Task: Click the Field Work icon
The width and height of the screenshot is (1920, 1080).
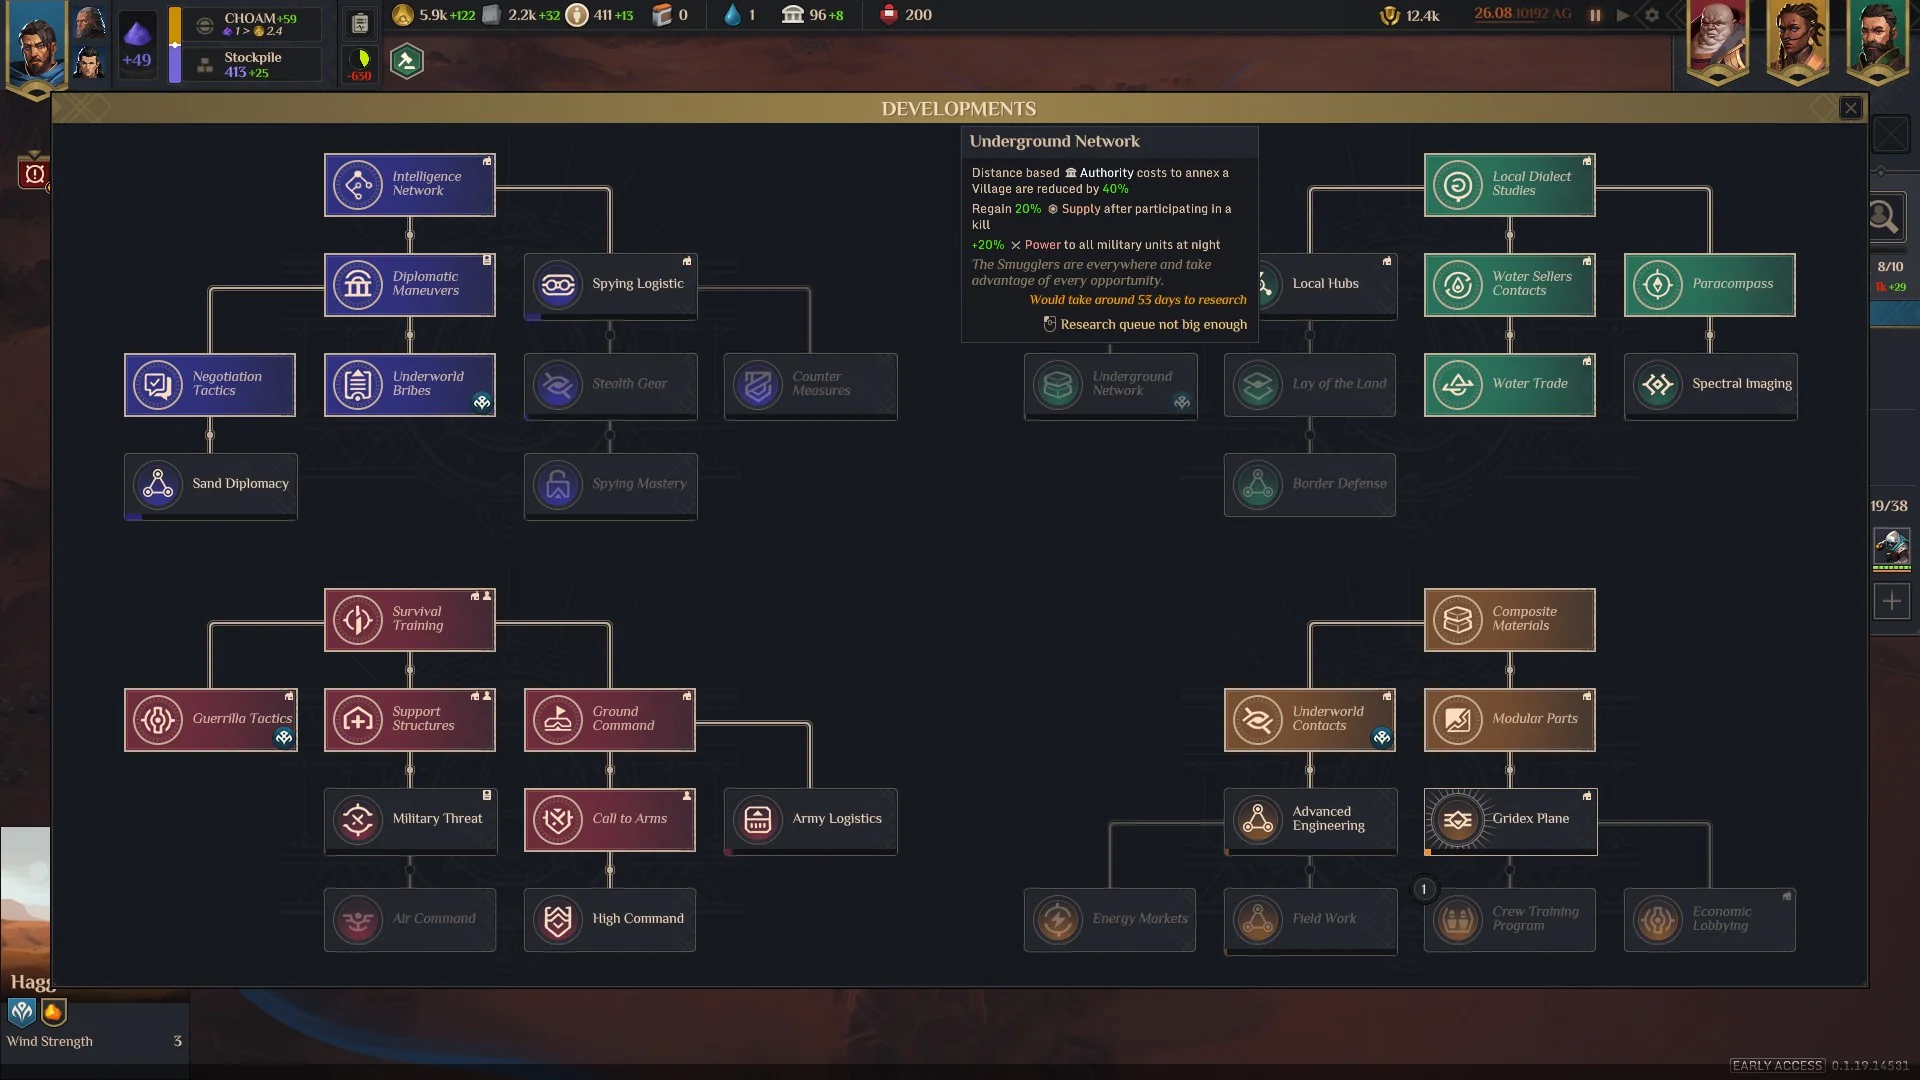Action: tap(1258, 920)
